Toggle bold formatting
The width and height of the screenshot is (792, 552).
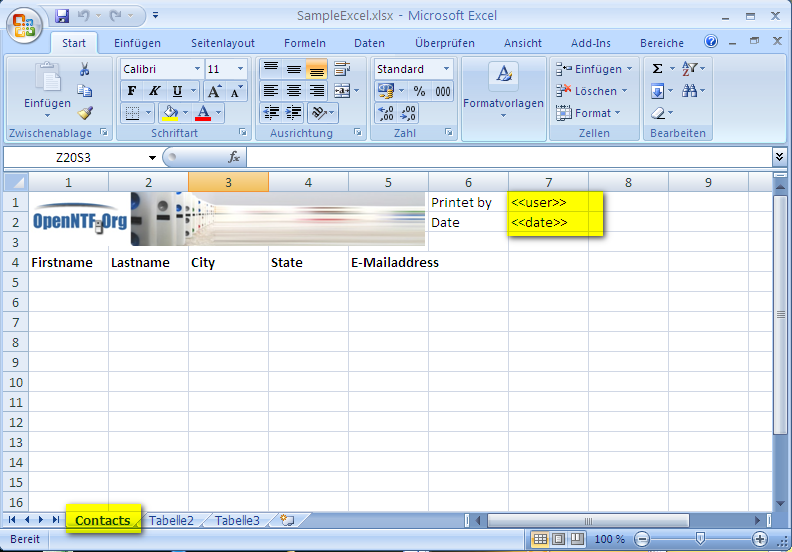click(x=132, y=91)
